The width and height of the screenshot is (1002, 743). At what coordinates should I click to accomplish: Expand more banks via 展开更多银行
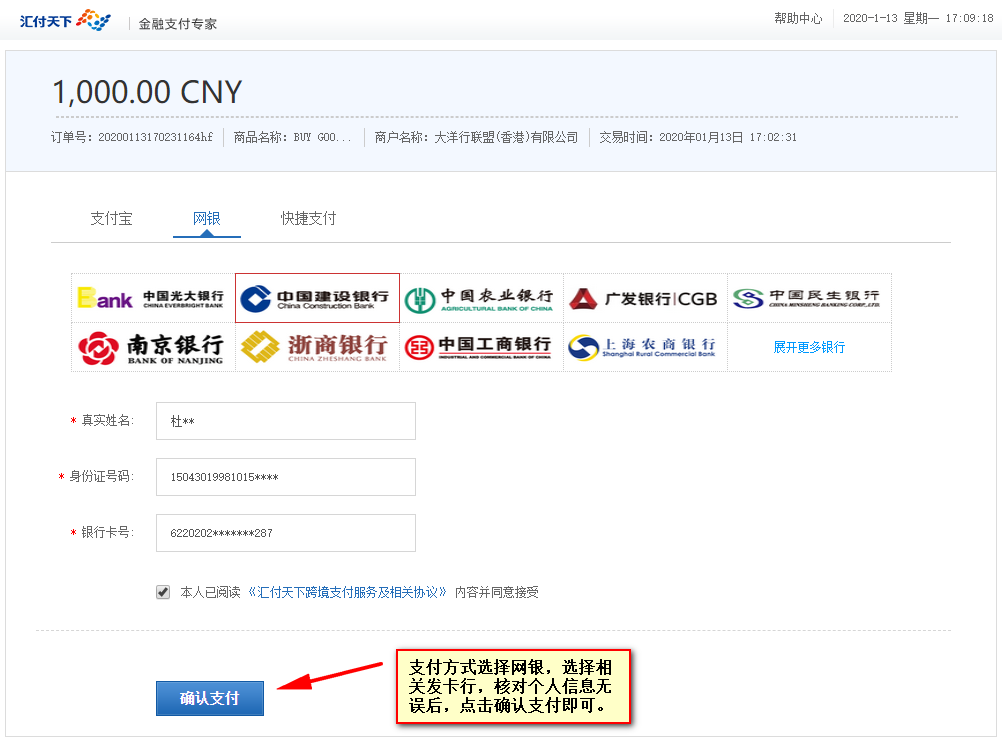pos(809,347)
